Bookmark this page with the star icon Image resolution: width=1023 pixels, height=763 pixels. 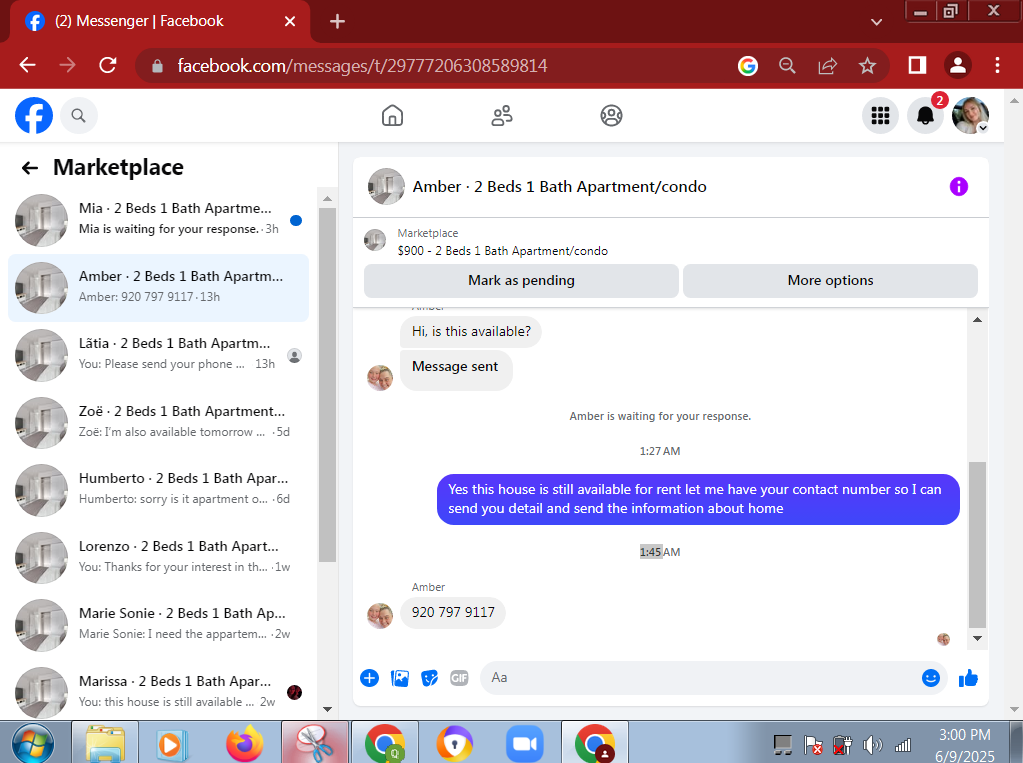click(867, 66)
